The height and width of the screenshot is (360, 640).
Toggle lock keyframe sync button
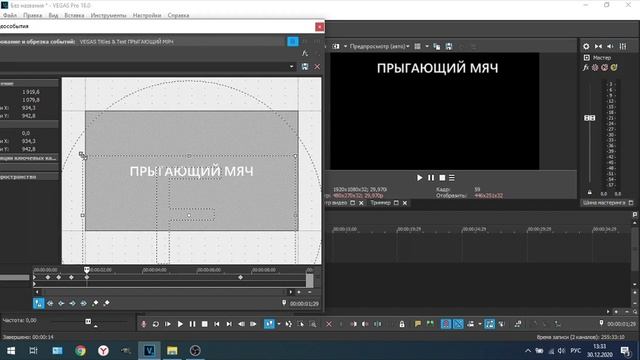38,303
